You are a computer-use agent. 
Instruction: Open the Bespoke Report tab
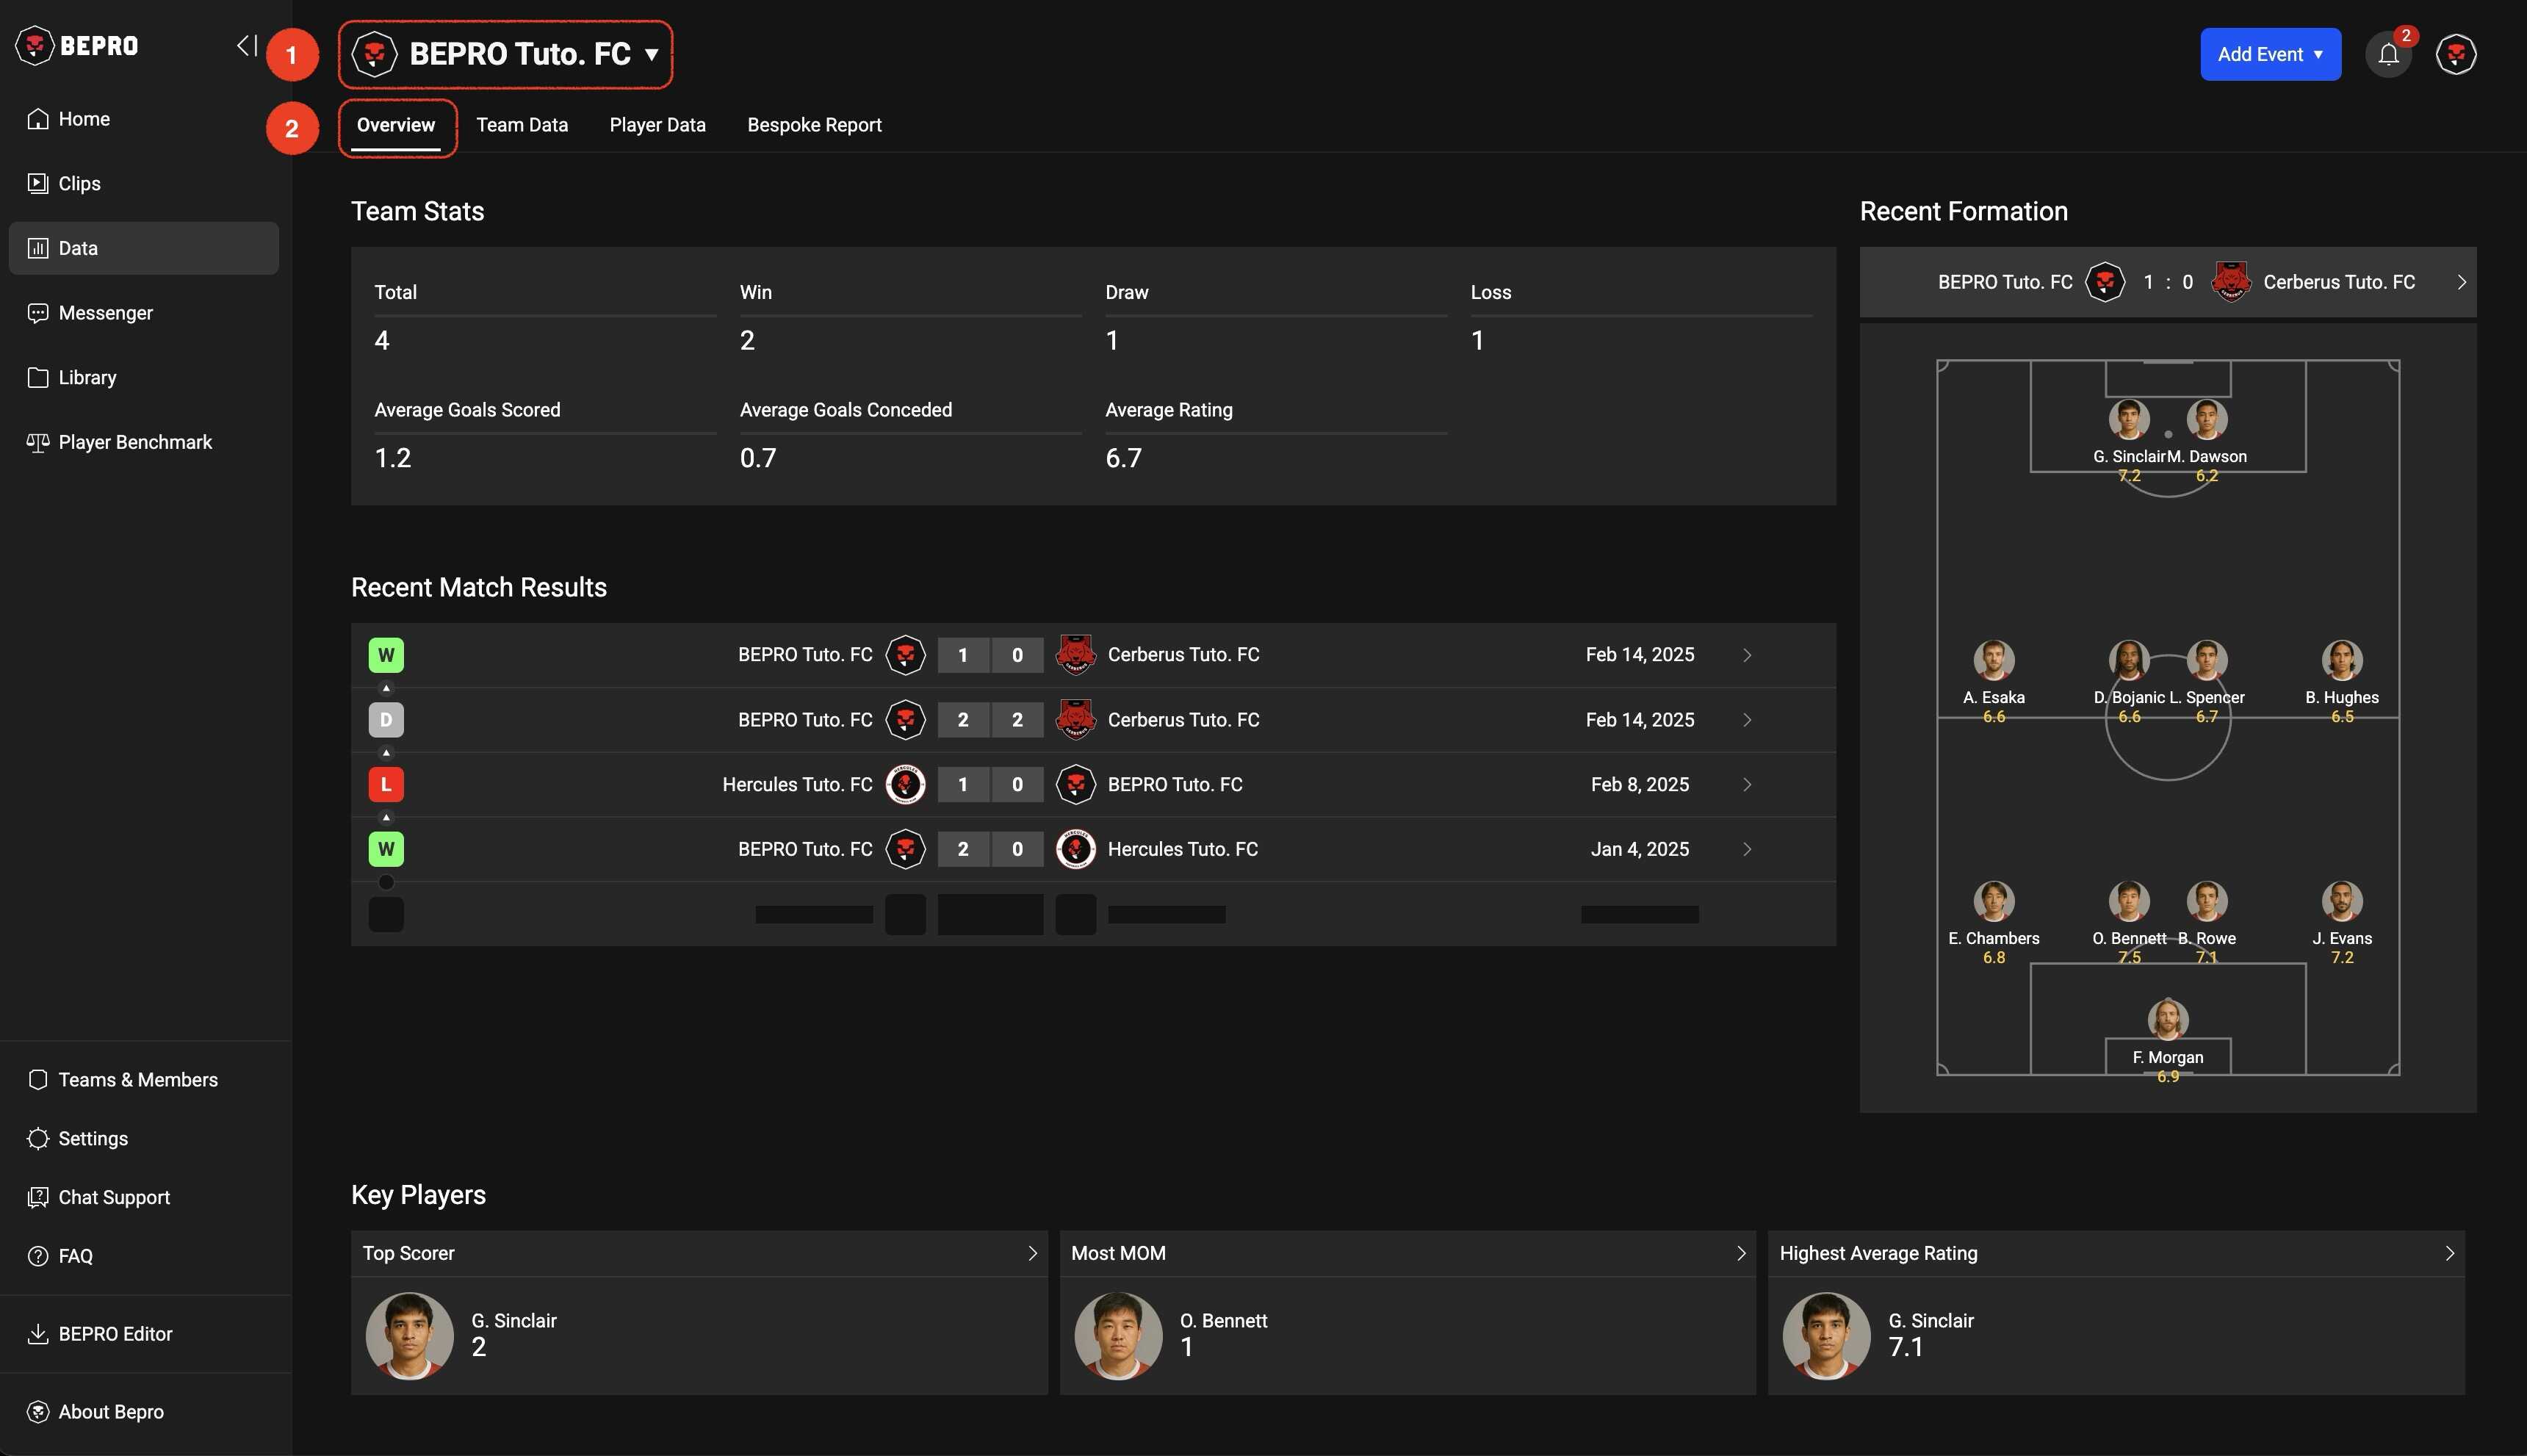point(814,125)
